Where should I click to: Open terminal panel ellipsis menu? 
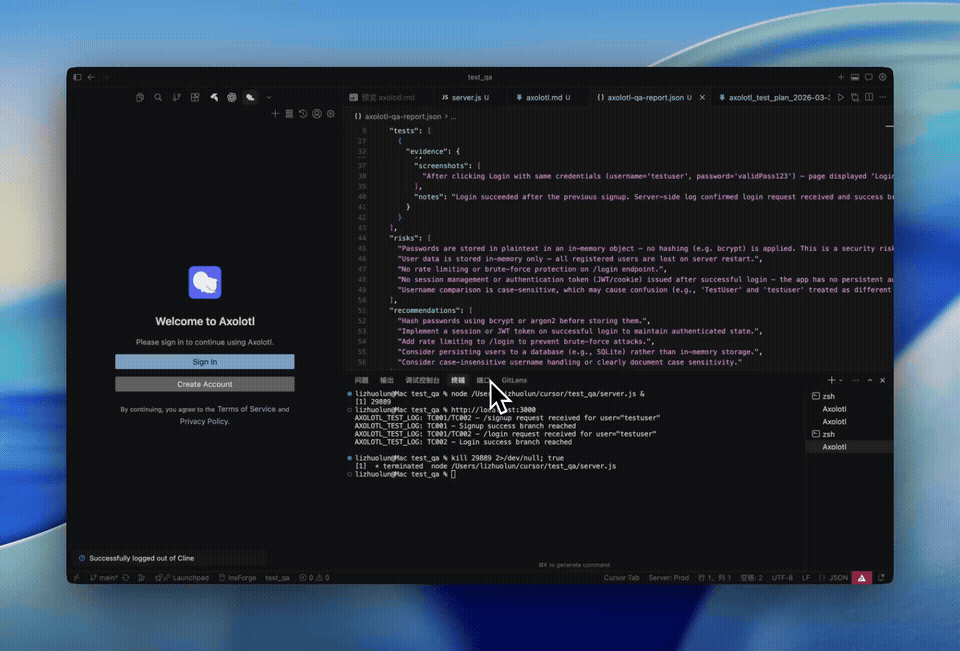click(855, 380)
